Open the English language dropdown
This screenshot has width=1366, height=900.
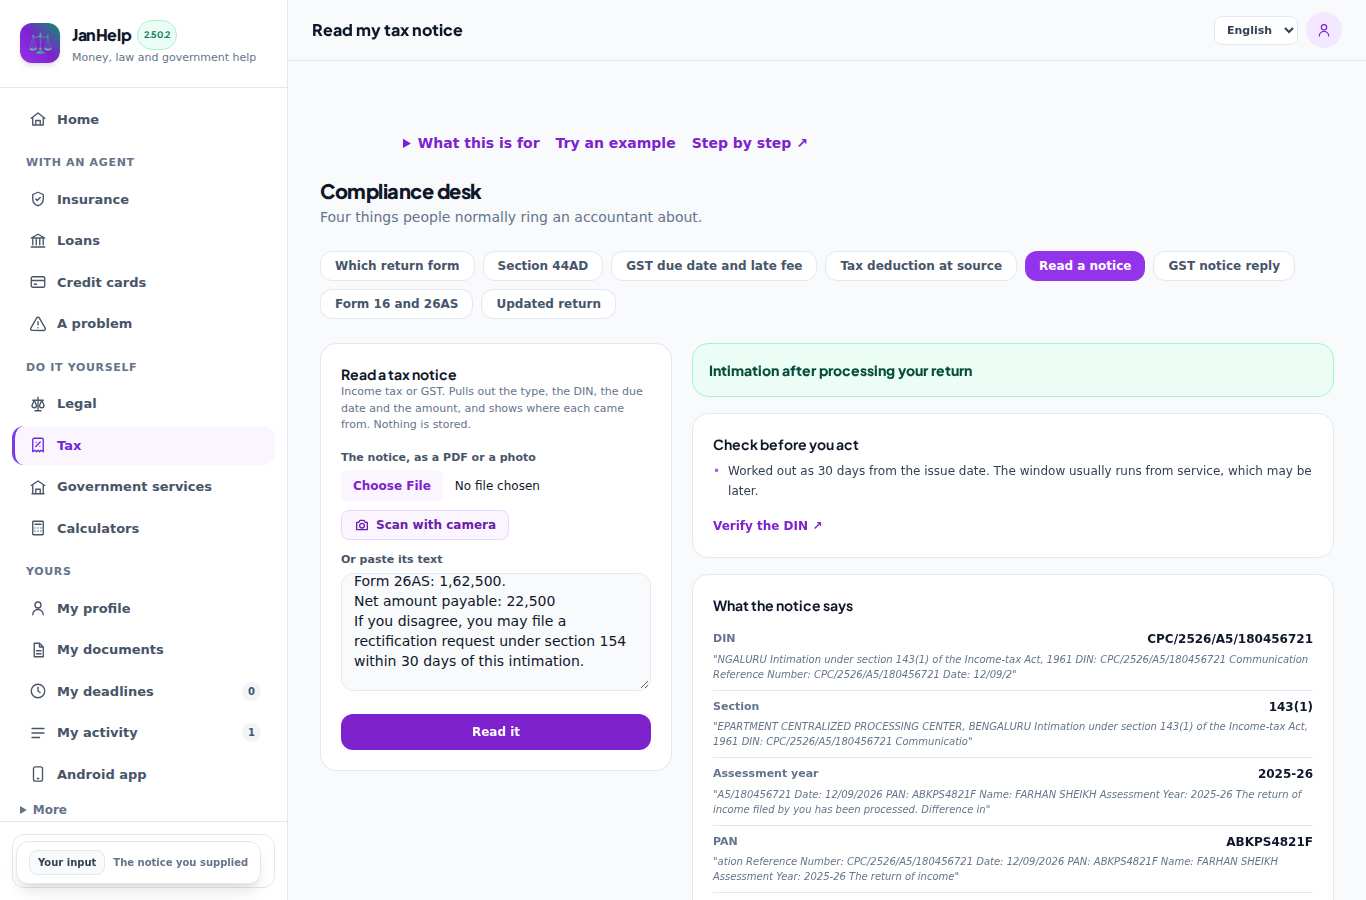[1256, 30]
